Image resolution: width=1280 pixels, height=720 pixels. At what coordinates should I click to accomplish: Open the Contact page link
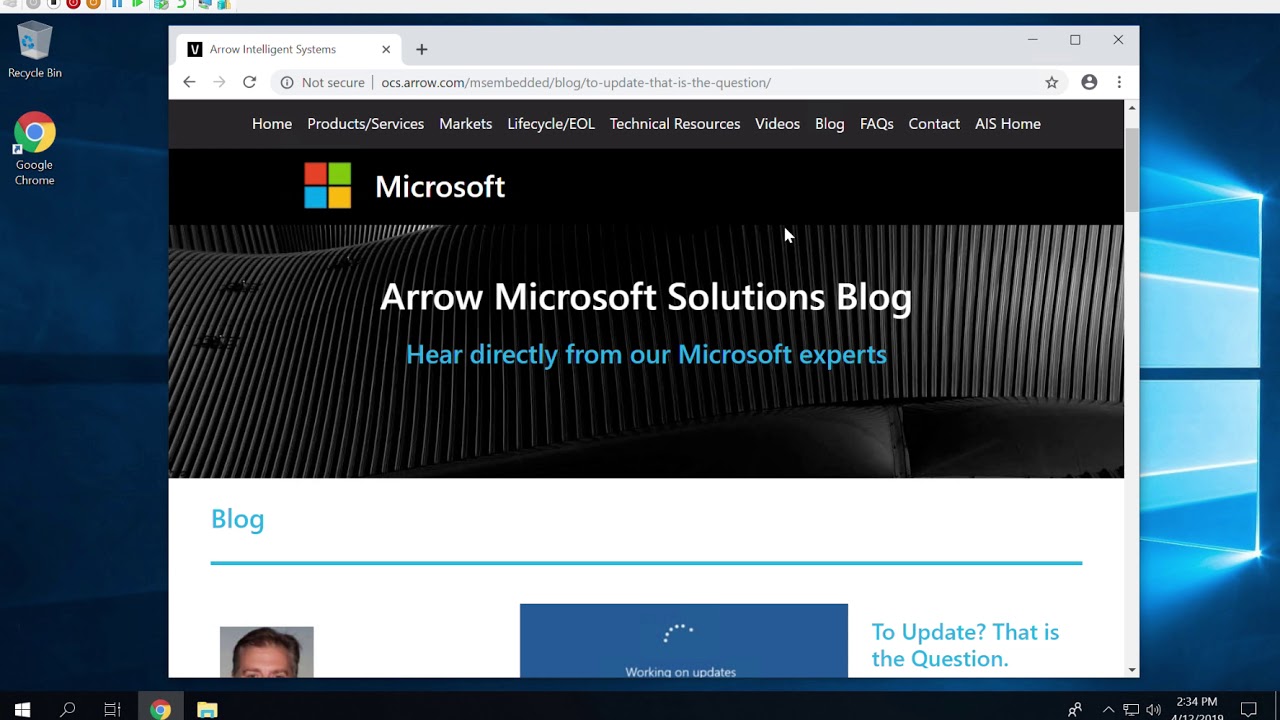tap(934, 124)
